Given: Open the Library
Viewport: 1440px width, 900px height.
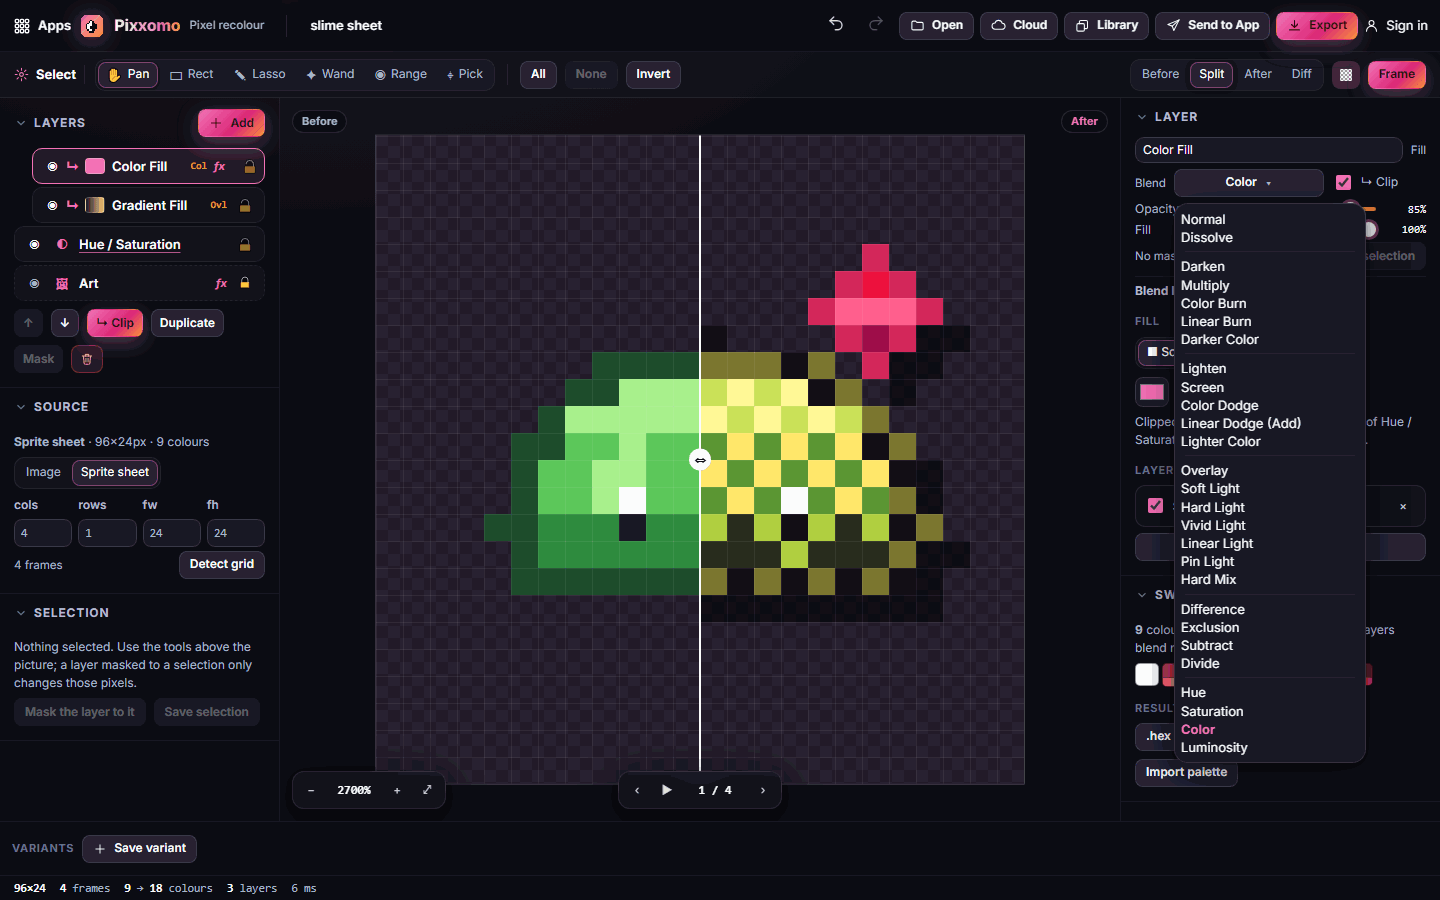Looking at the screenshot, I should coord(1106,25).
